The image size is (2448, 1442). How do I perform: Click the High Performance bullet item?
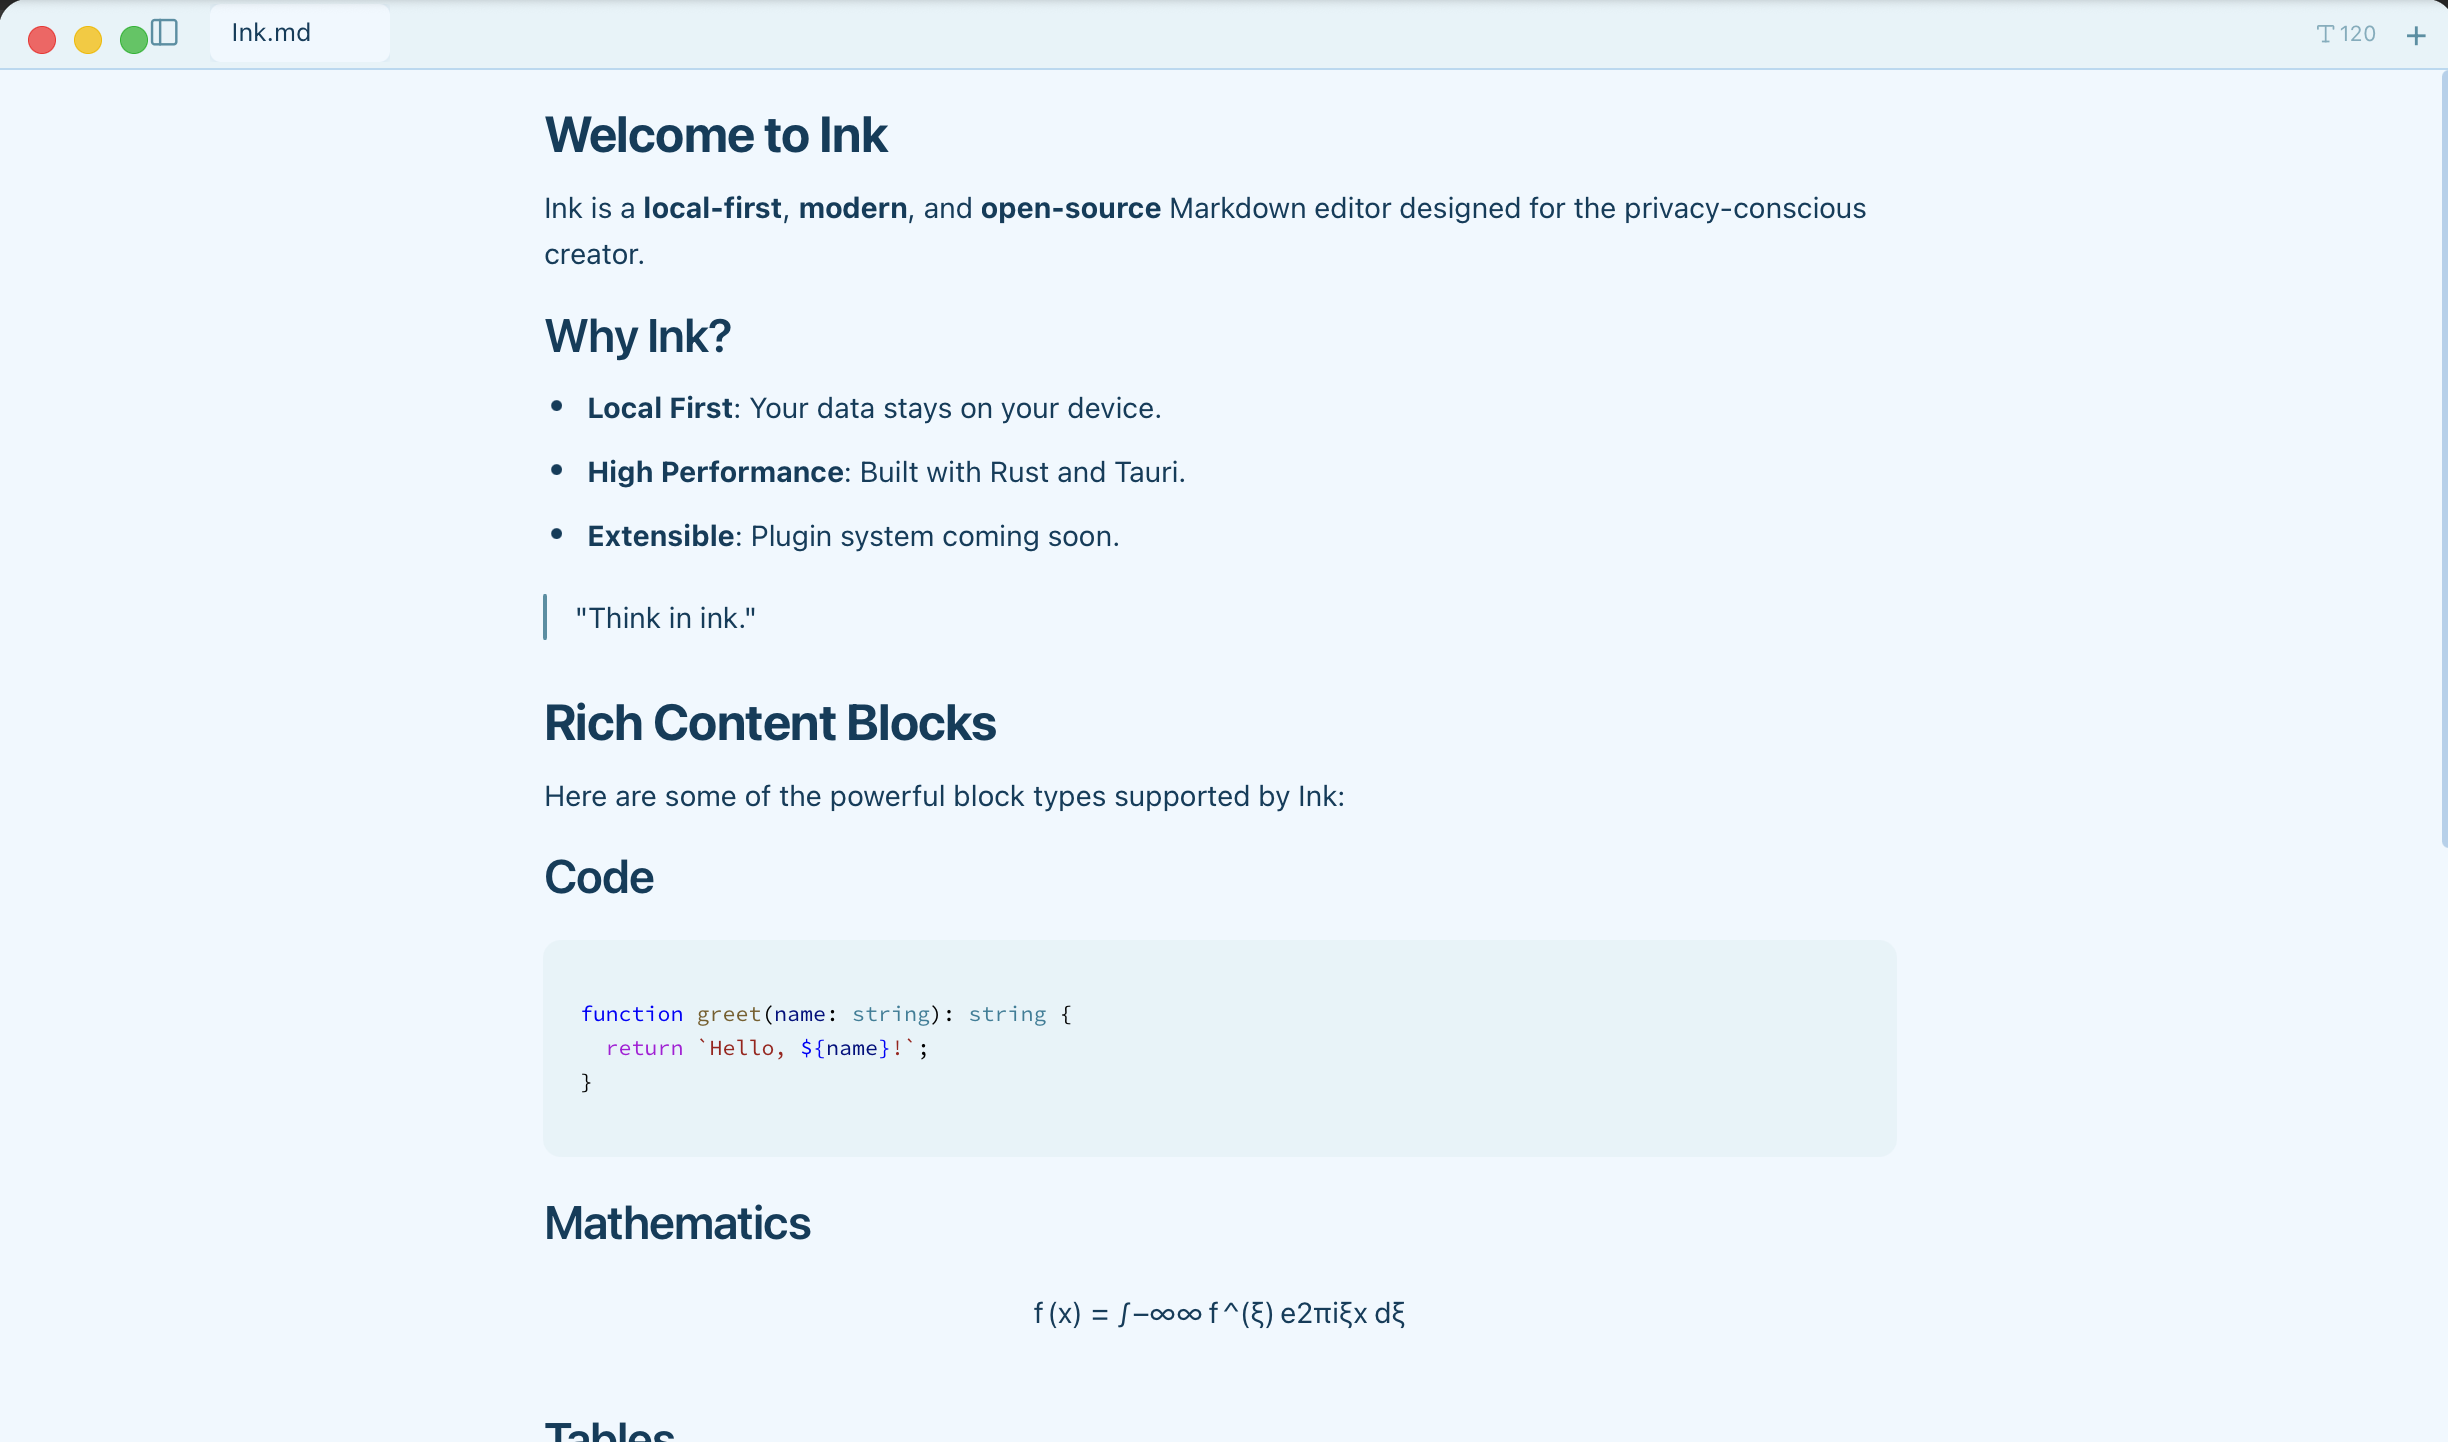(x=885, y=472)
